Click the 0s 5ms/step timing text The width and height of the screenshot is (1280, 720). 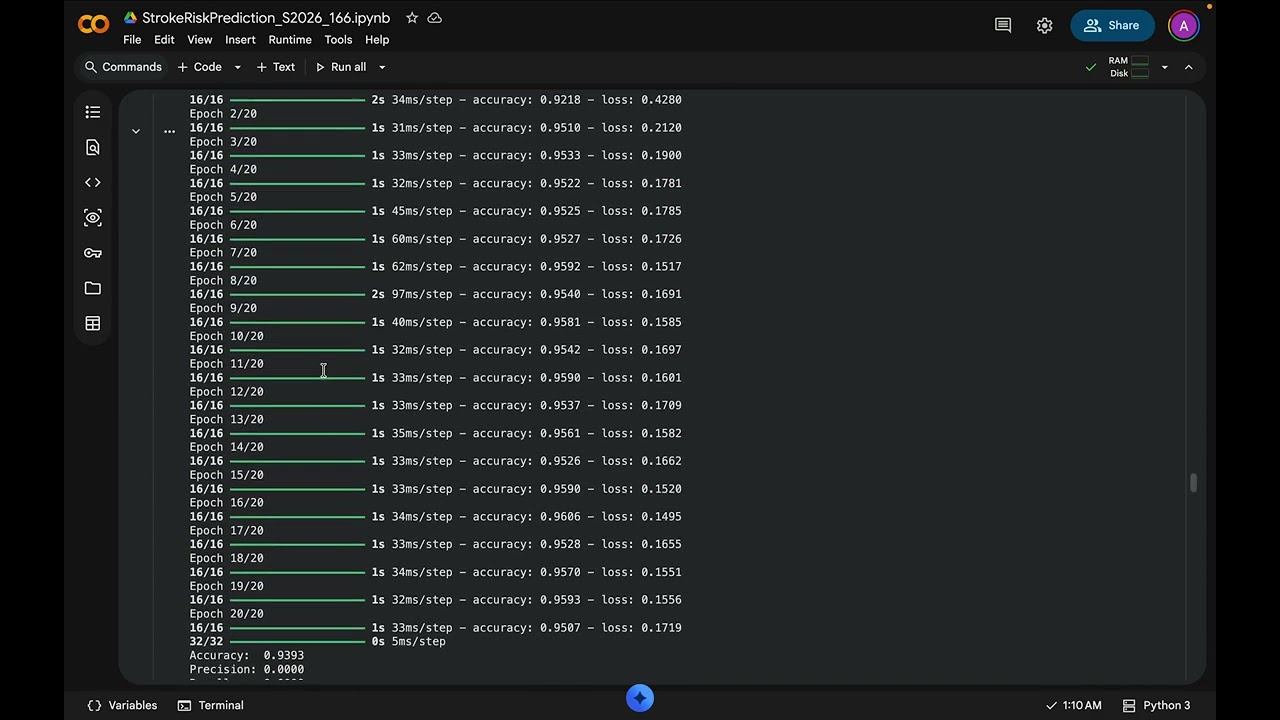tap(408, 642)
